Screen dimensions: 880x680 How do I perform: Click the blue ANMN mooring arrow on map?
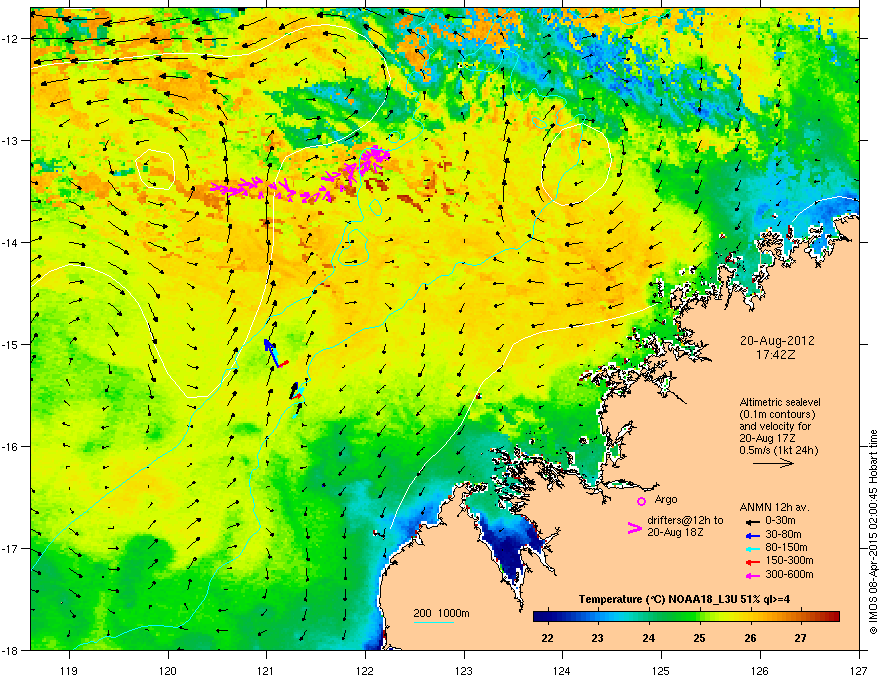point(271,352)
